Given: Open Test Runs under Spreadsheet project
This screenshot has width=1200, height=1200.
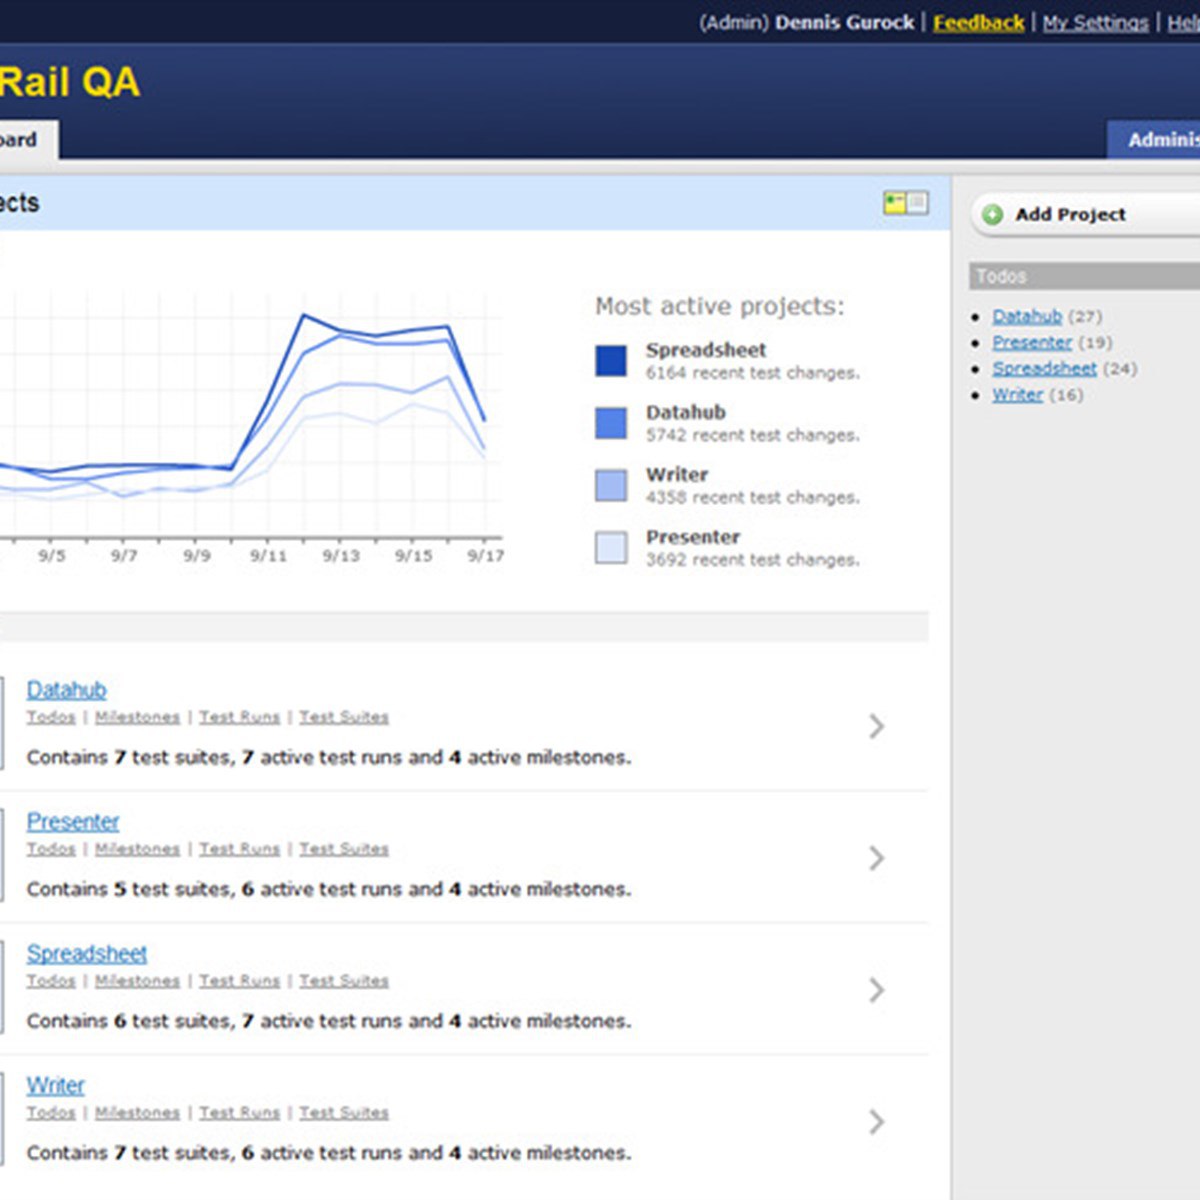Looking at the screenshot, I should click(239, 981).
